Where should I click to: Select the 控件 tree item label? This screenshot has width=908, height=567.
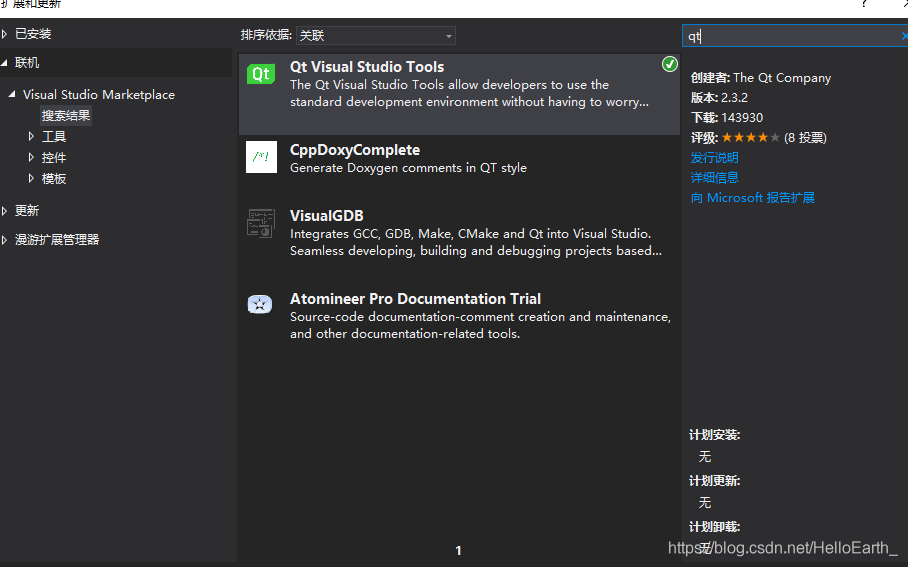tap(54, 158)
